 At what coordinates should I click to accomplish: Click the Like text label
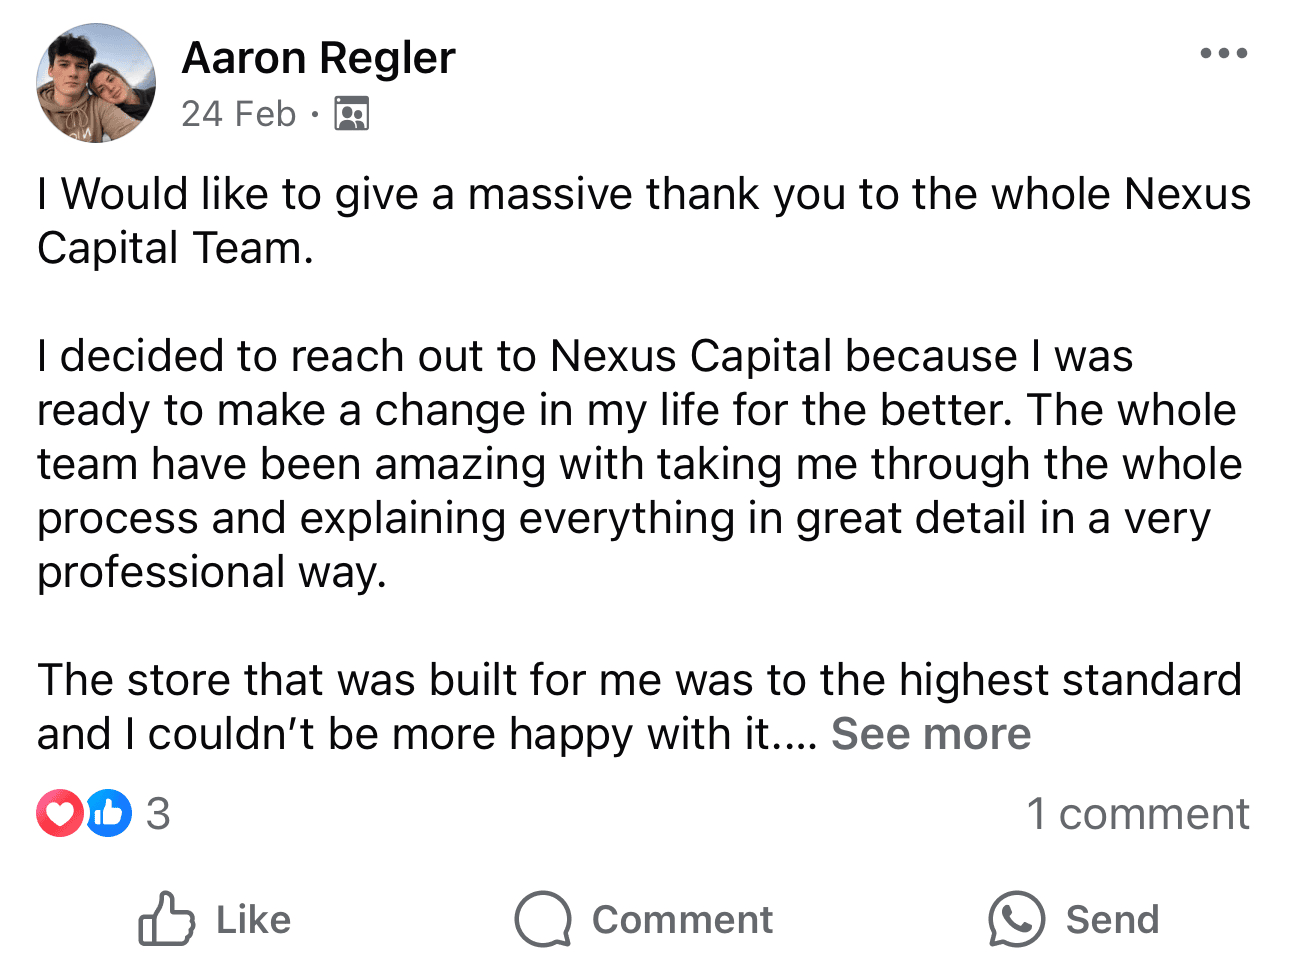click(253, 920)
